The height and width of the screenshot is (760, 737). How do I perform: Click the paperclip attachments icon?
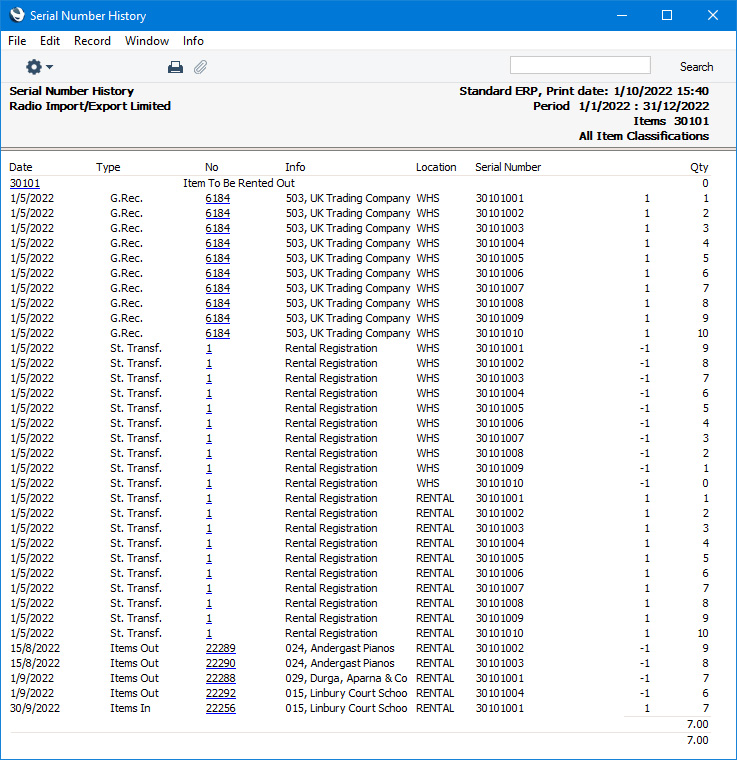coord(201,67)
